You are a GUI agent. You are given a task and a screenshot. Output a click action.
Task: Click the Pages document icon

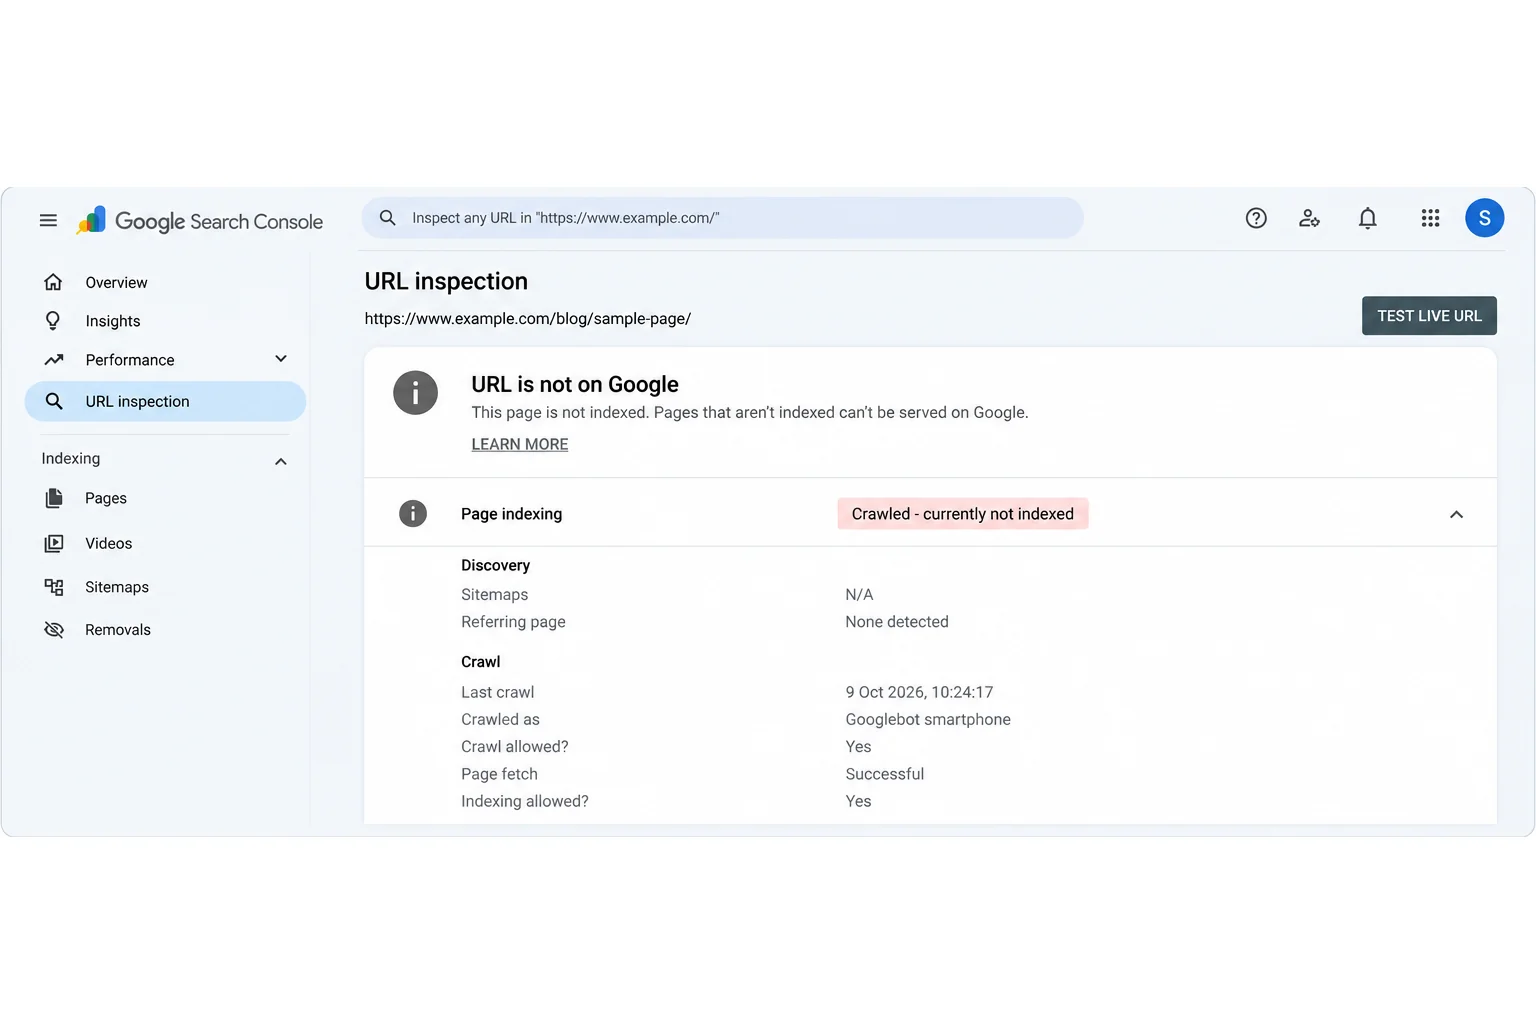pos(54,498)
